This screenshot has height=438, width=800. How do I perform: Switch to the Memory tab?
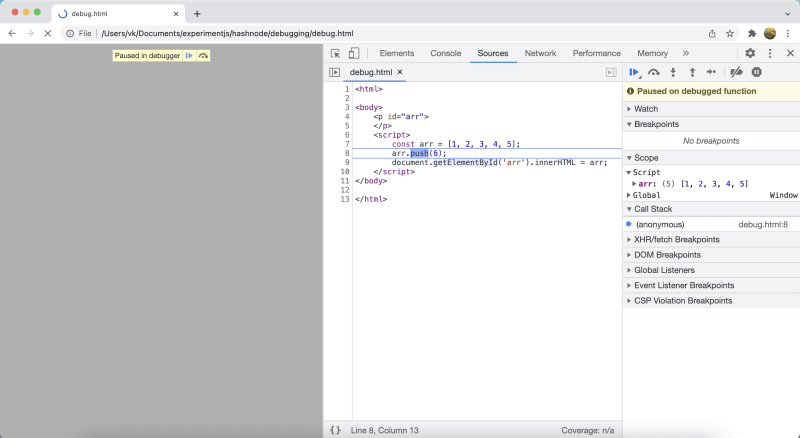pos(652,53)
